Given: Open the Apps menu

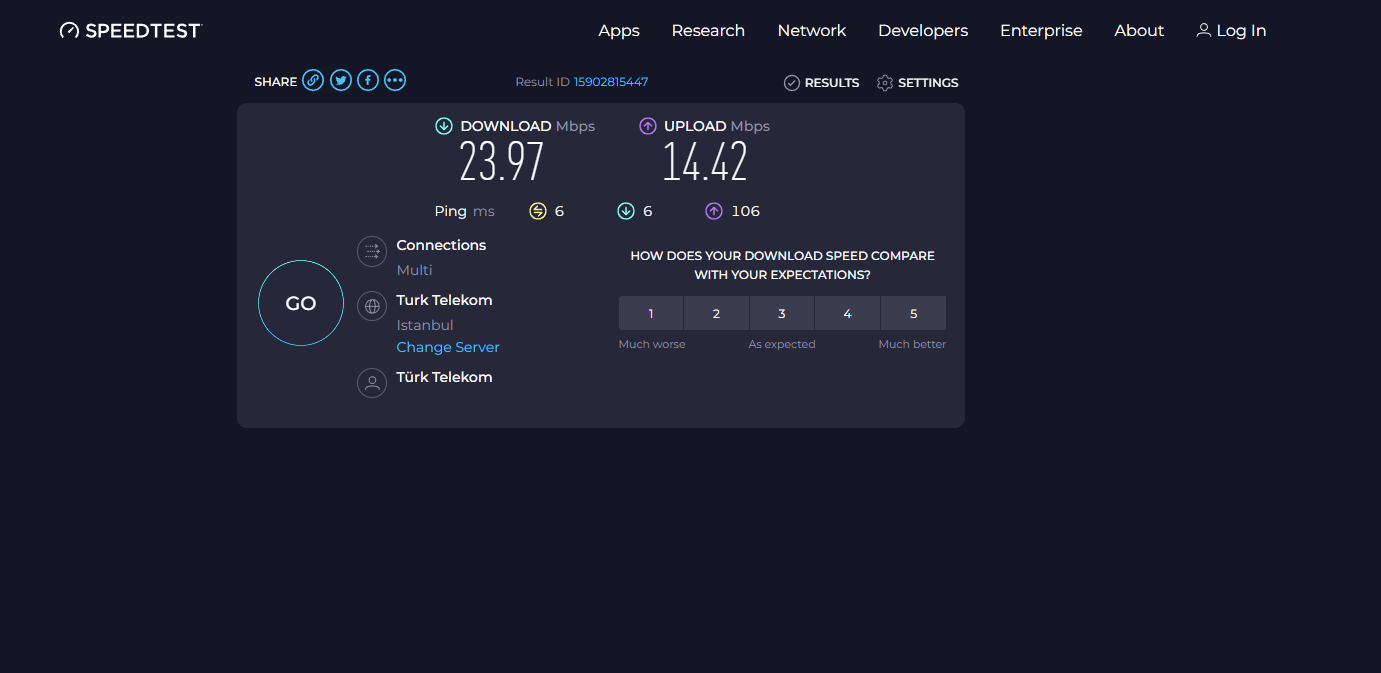Looking at the screenshot, I should point(619,31).
